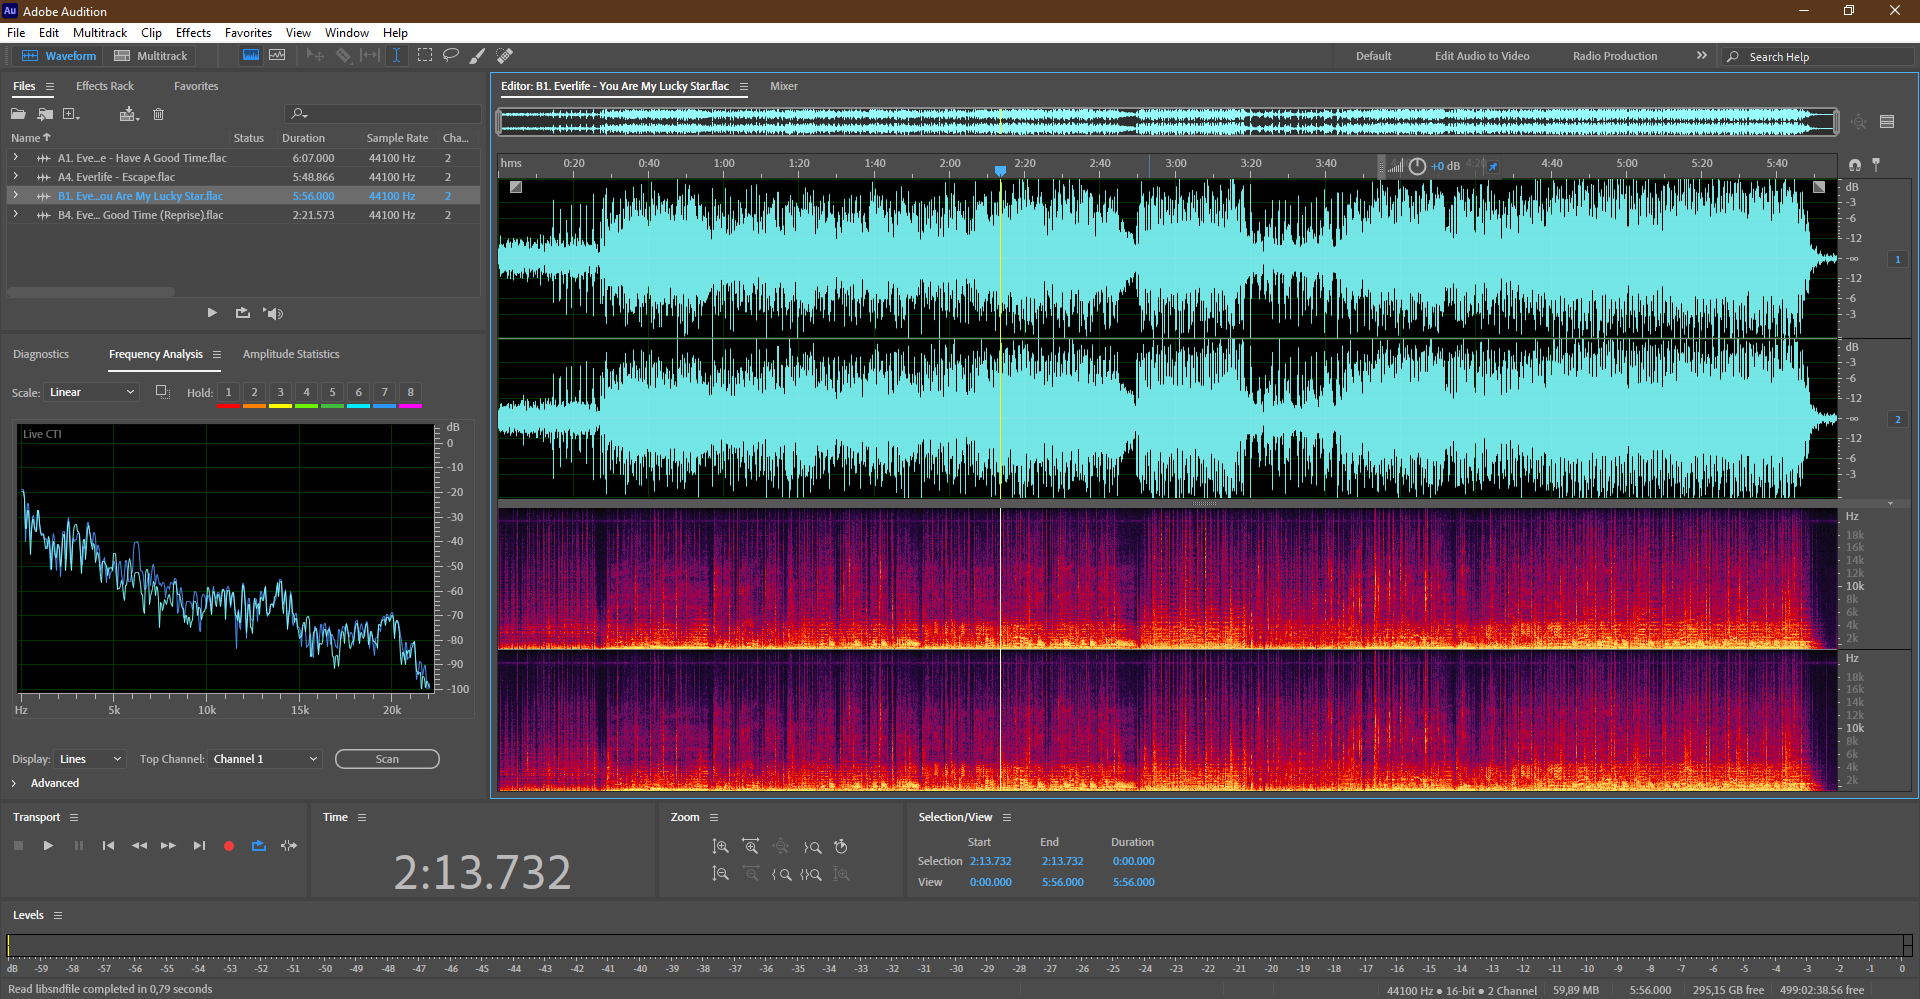This screenshot has width=1920, height=999.
Task: Toggle Skip Selection in Transport
Action: coord(289,846)
